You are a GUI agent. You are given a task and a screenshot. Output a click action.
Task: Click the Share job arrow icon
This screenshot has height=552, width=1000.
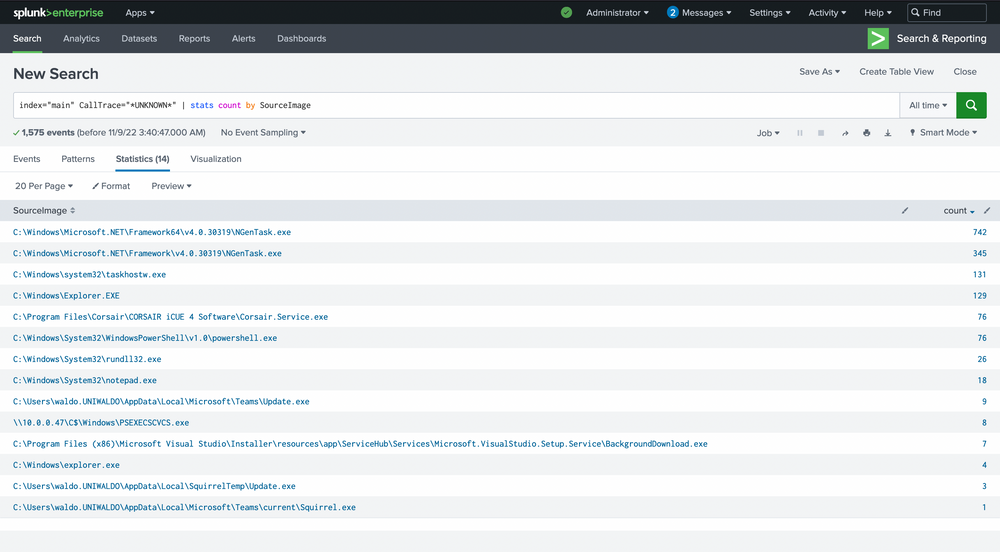click(845, 133)
